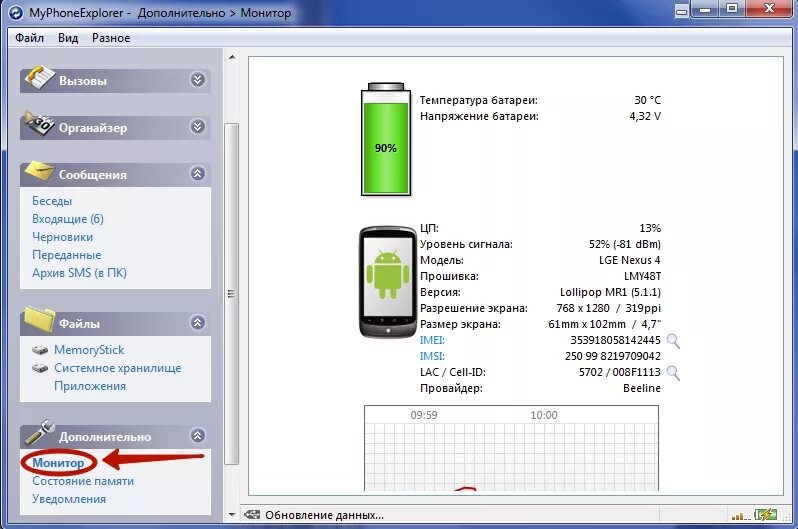Image resolution: width=798 pixels, height=529 pixels.
Task: Open Системное хранилище
Action: coord(118,368)
